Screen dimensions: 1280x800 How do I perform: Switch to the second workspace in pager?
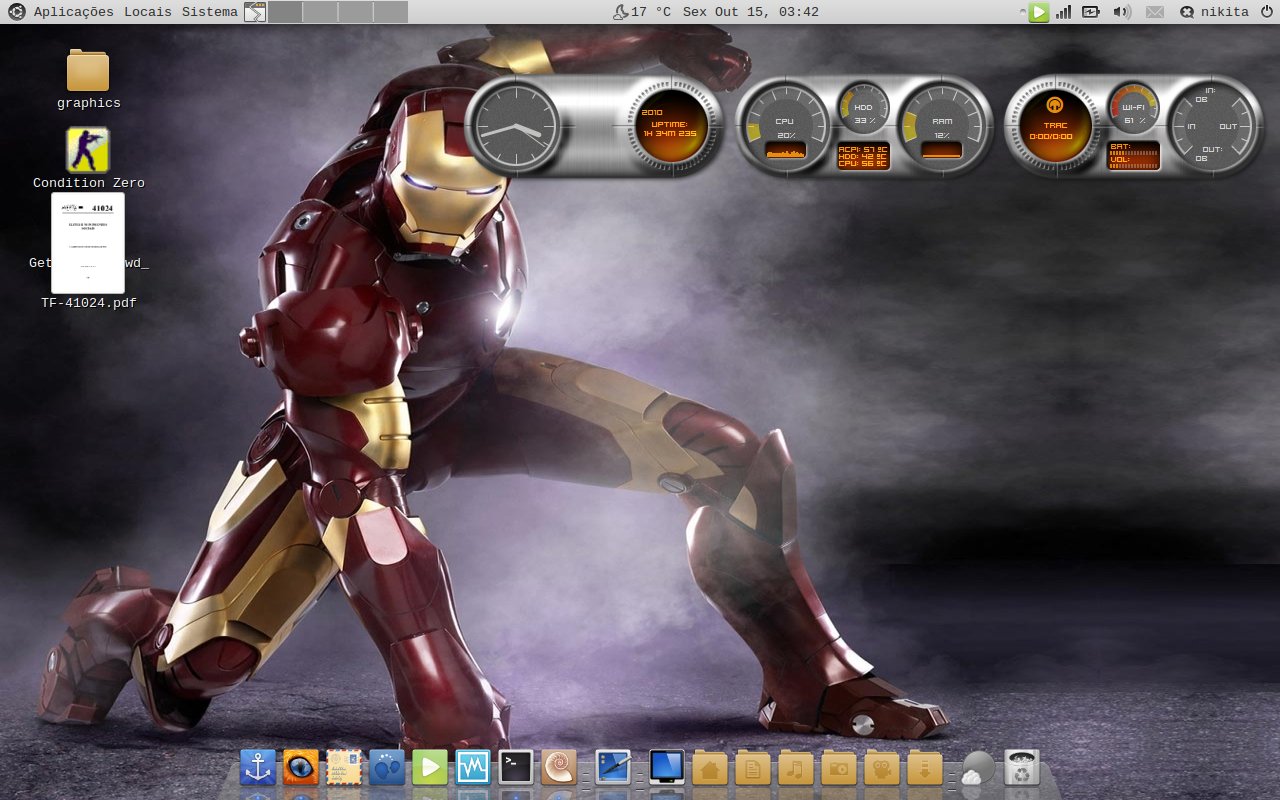pos(320,12)
